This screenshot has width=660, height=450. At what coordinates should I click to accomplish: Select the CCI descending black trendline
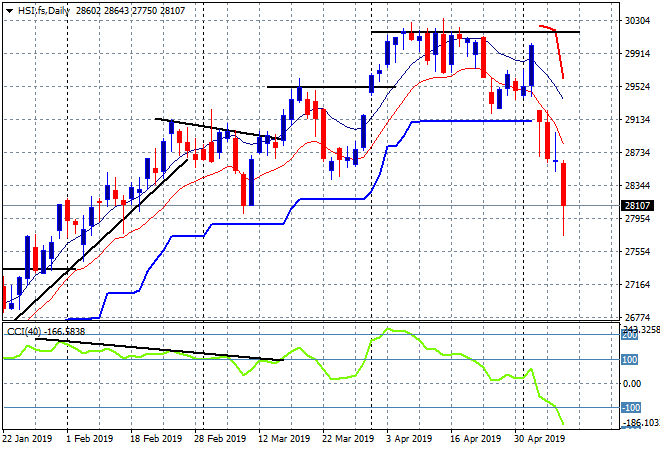coord(159,349)
